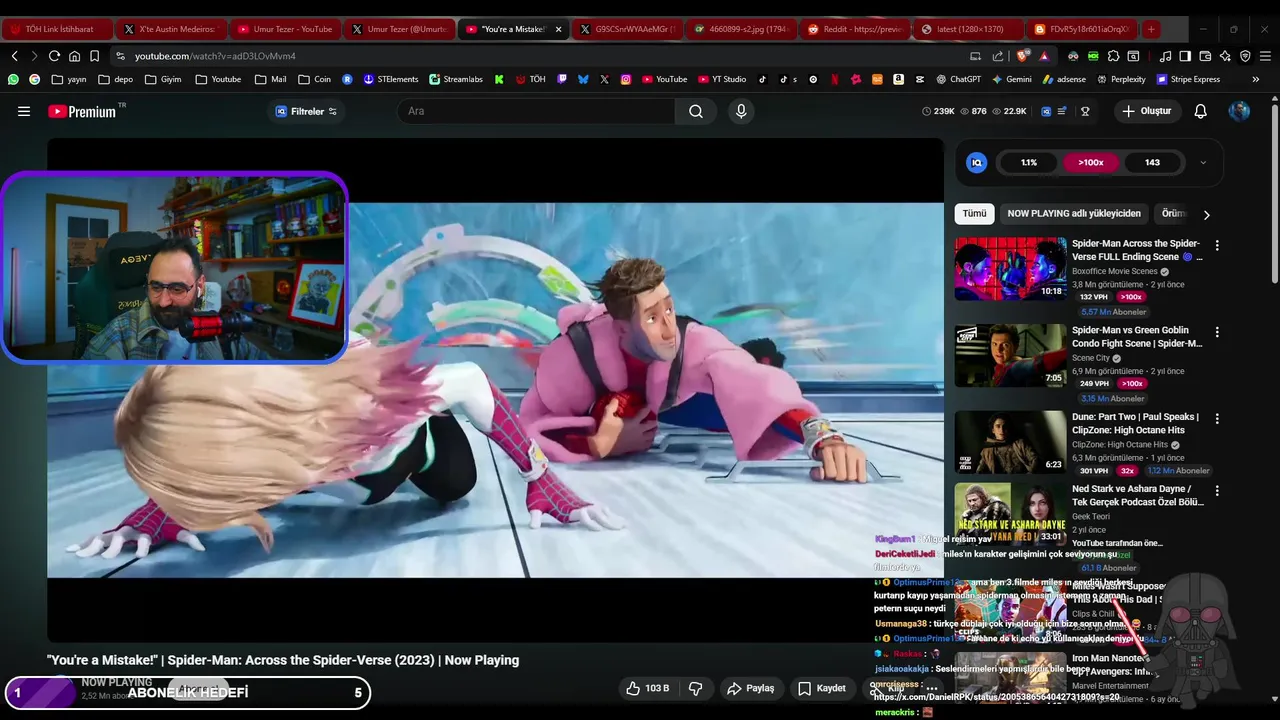Open the YouTube hamburger guide menu
Viewport: 1280px width, 720px height.
[x=24, y=111]
